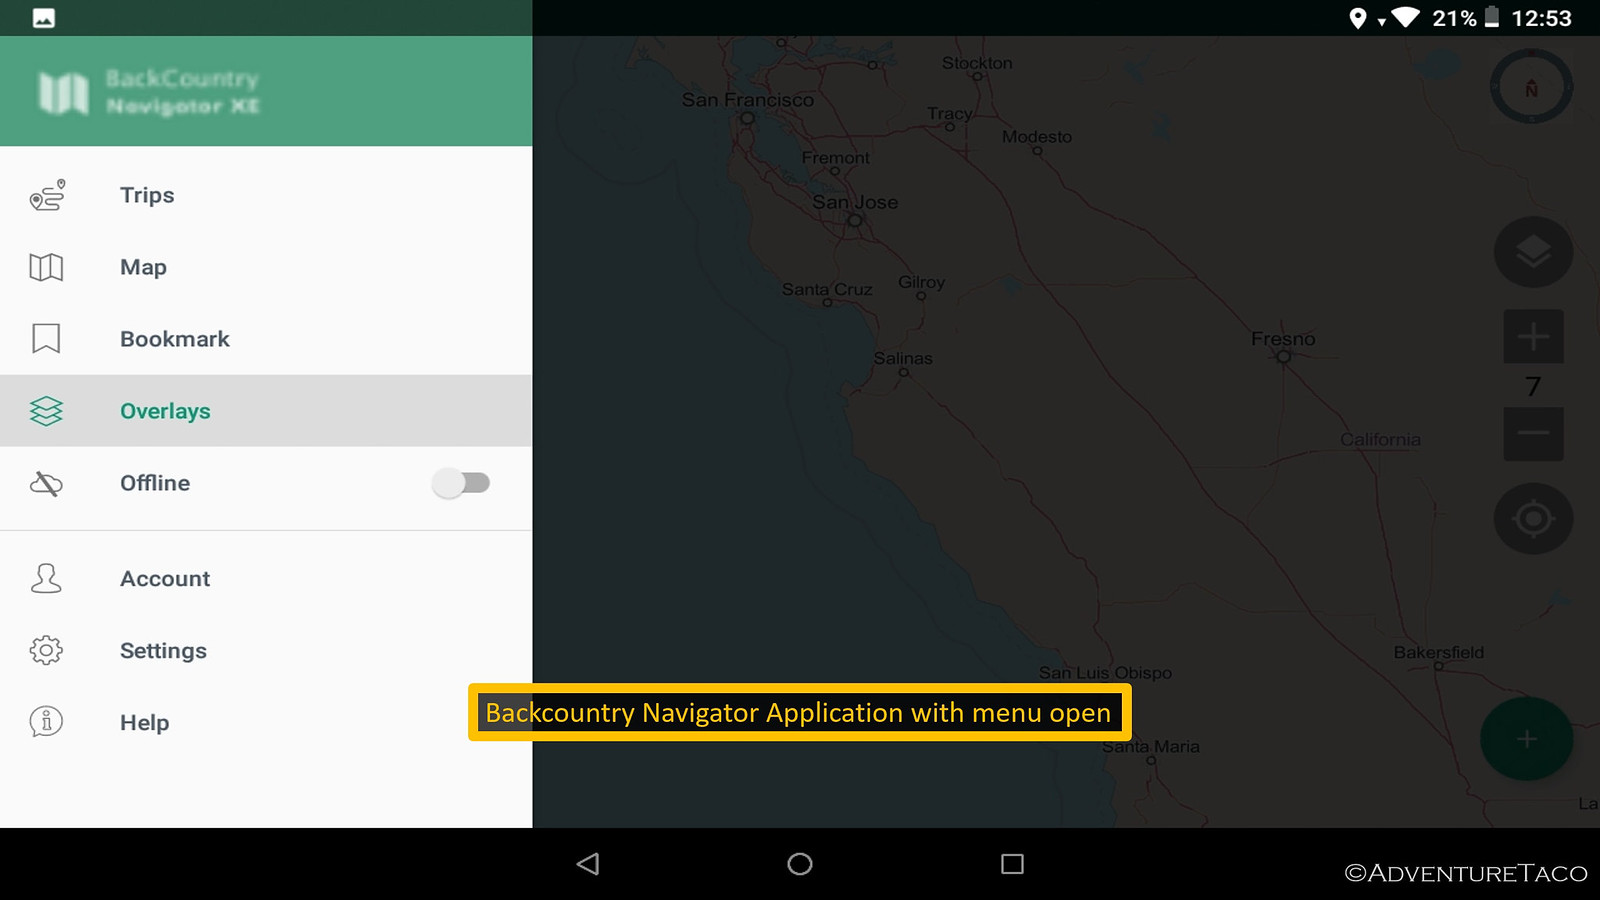The height and width of the screenshot is (900, 1600).
Task: Choose the Trips menu entry
Action: pos(266,195)
